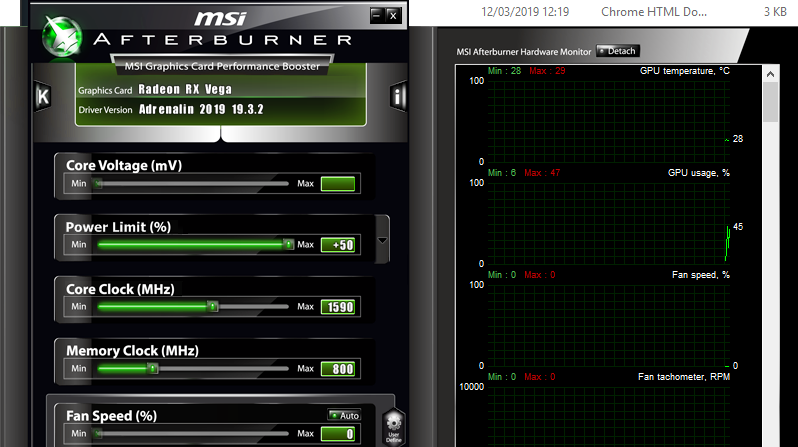Click the Memory Clock slider handle

(152, 368)
